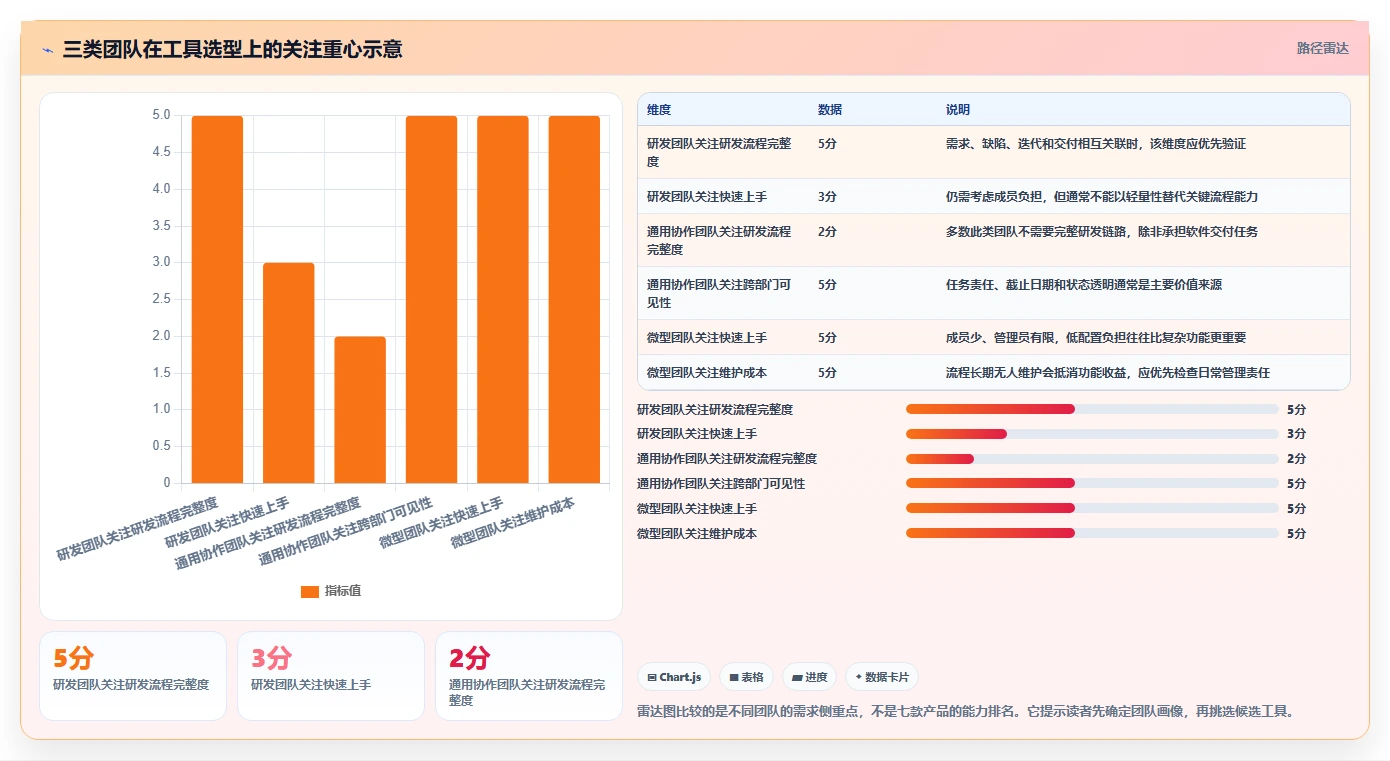Screen dimensions: 1390x761
Task: Click the description starting 任务责任、截止日期
Action: [x=1084, y=285]
